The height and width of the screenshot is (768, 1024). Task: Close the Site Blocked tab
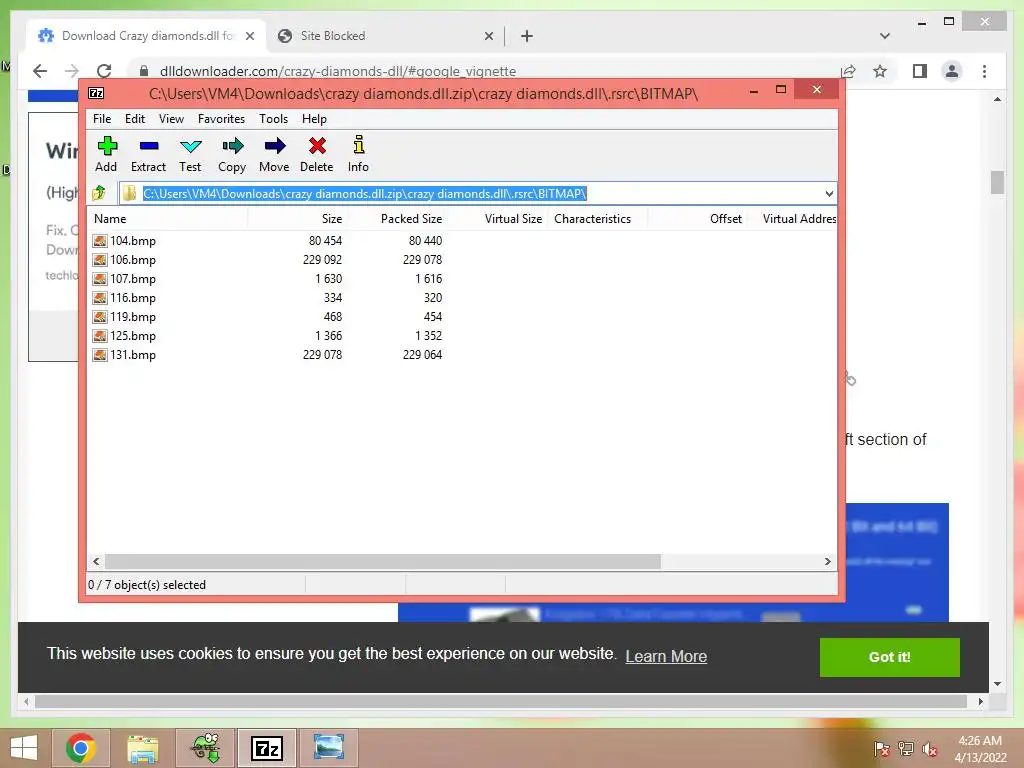(x=488, y=36)
